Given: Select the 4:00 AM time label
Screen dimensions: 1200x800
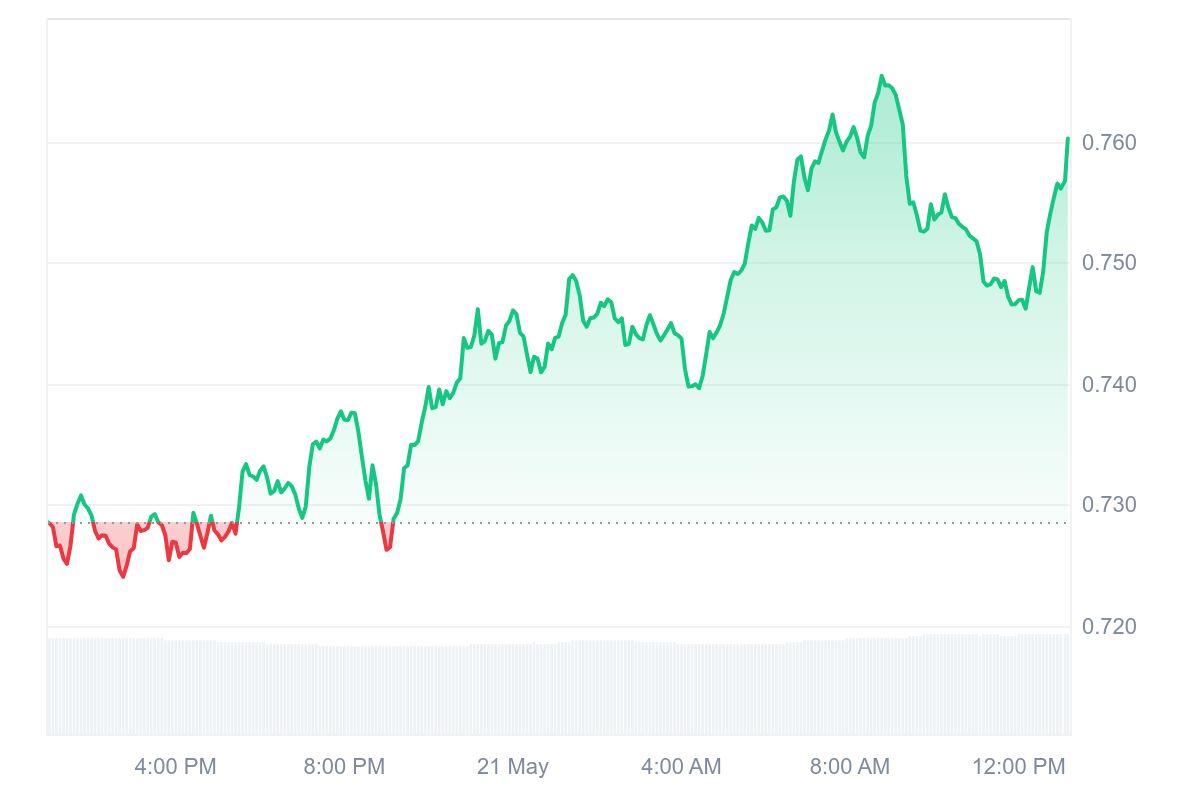Looking at the screenshot, I should pyautogui.click(x=681, y=767).
